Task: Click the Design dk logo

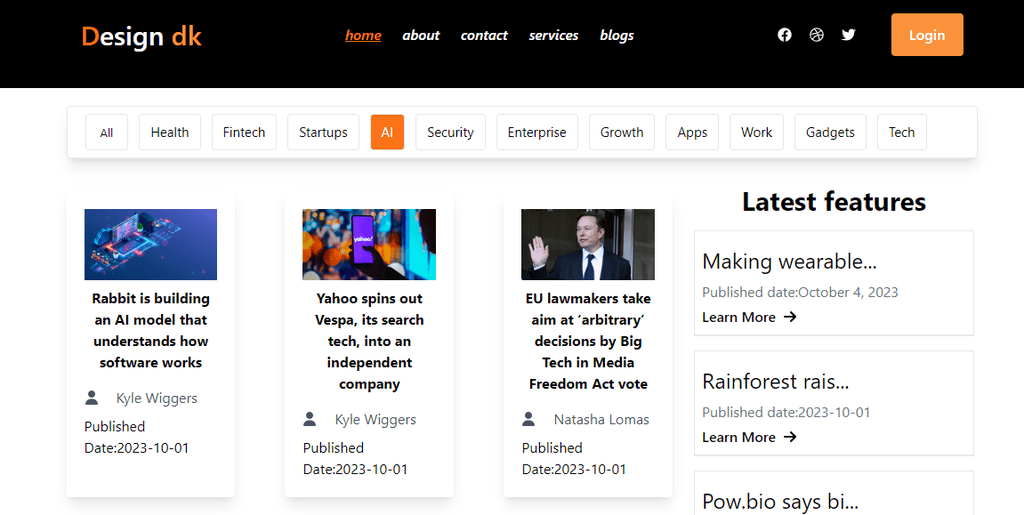Action: 142,36
